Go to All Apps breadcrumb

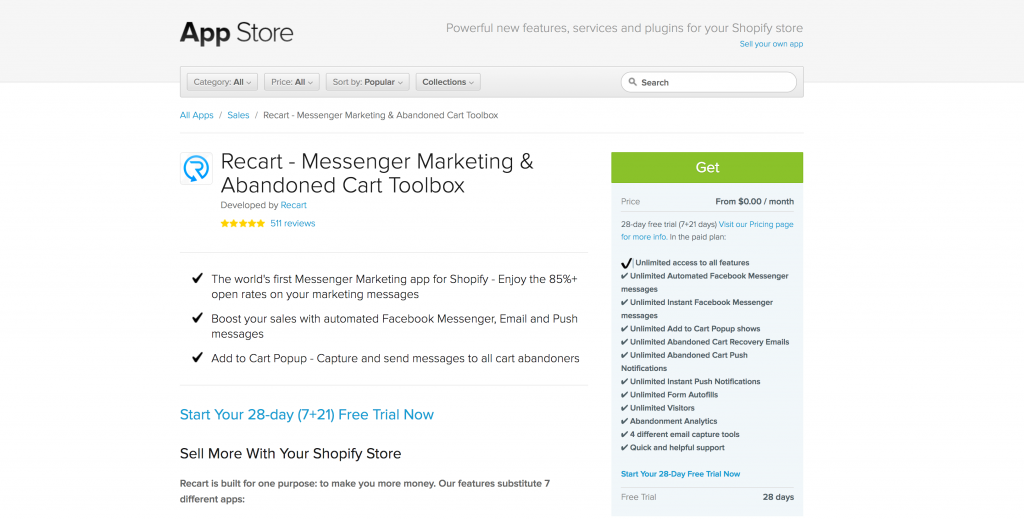tap(197, 115)
